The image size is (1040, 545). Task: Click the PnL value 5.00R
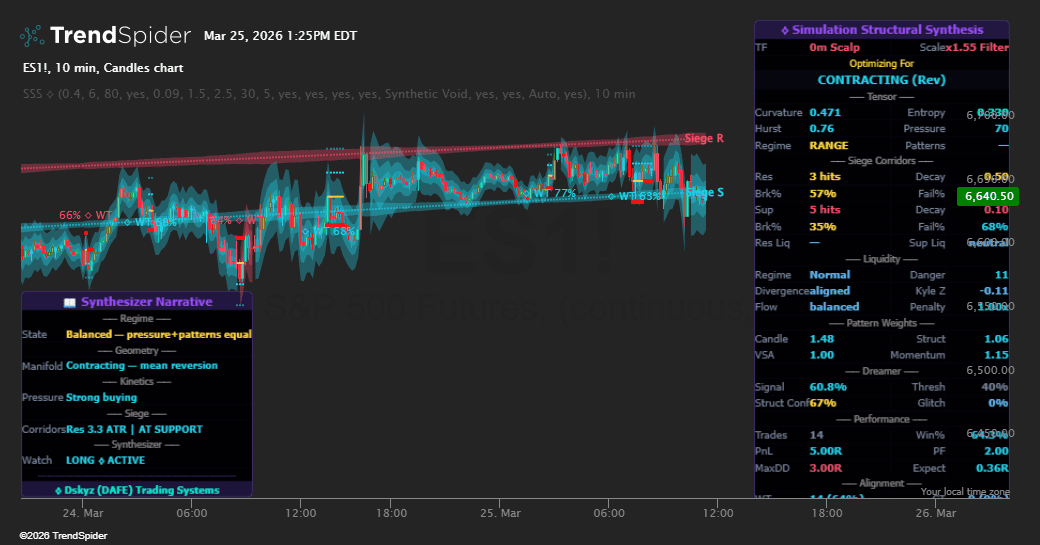pyautogui.click(x=826, y=452)
